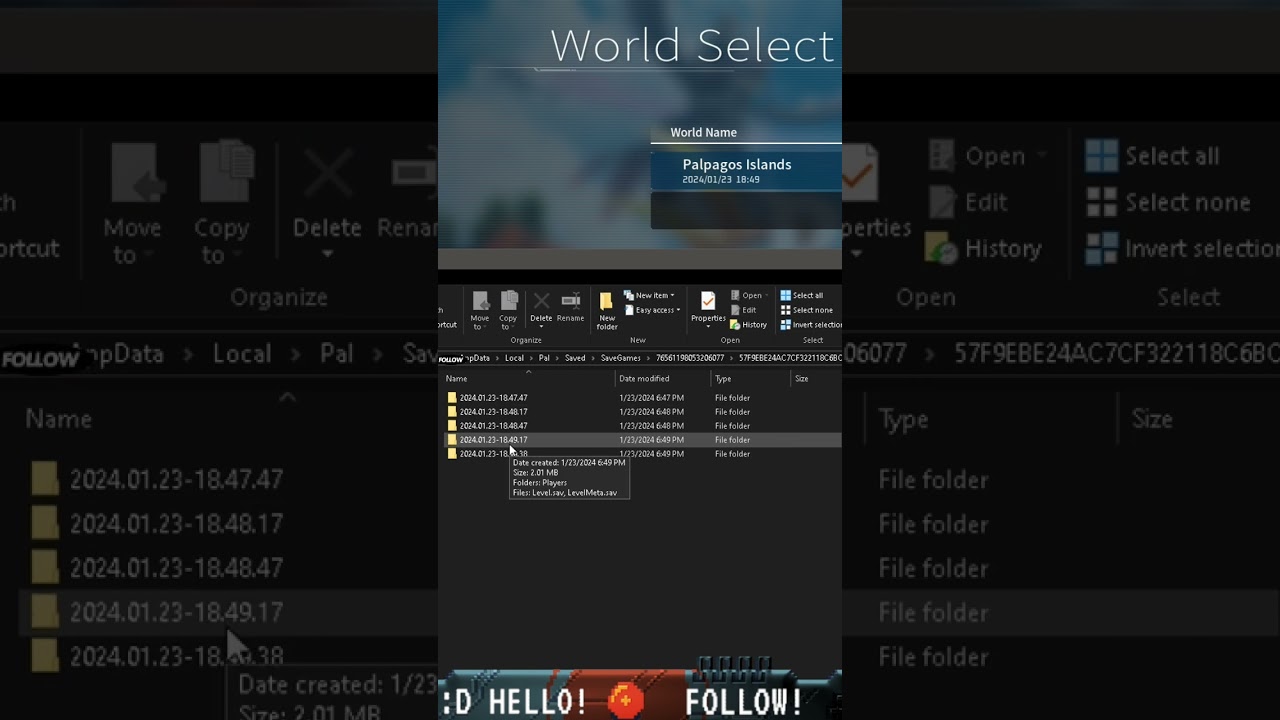The width and height of the screenshot is (1280, 720).
Task: Click the Delete X icon
Action: pos(541,301)
